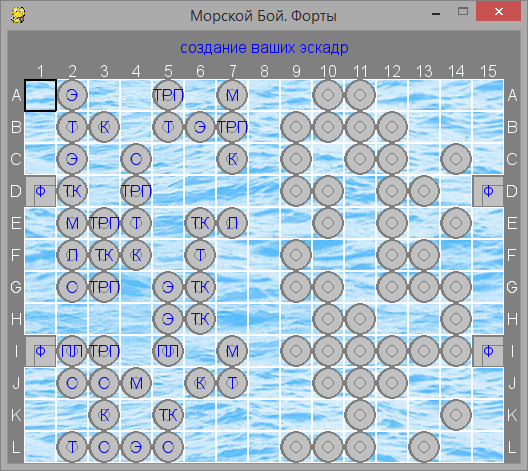This screenshot has height=471, width=528.
Task: Click the blank piece at K14
Action: (456, 415)
